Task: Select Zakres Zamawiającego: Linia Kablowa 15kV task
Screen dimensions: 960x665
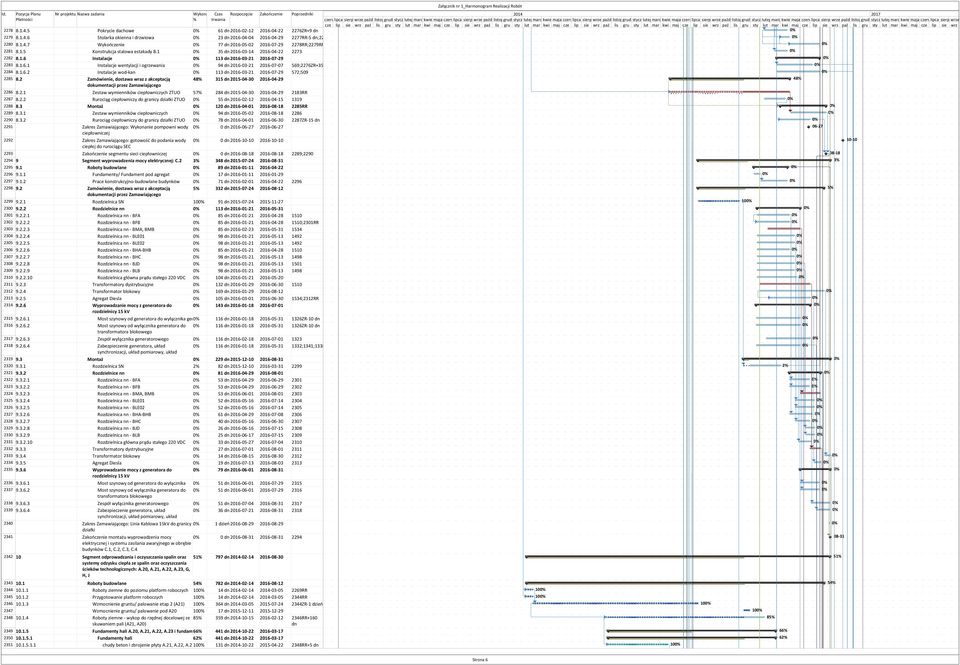Action: (x=136, y=527)
